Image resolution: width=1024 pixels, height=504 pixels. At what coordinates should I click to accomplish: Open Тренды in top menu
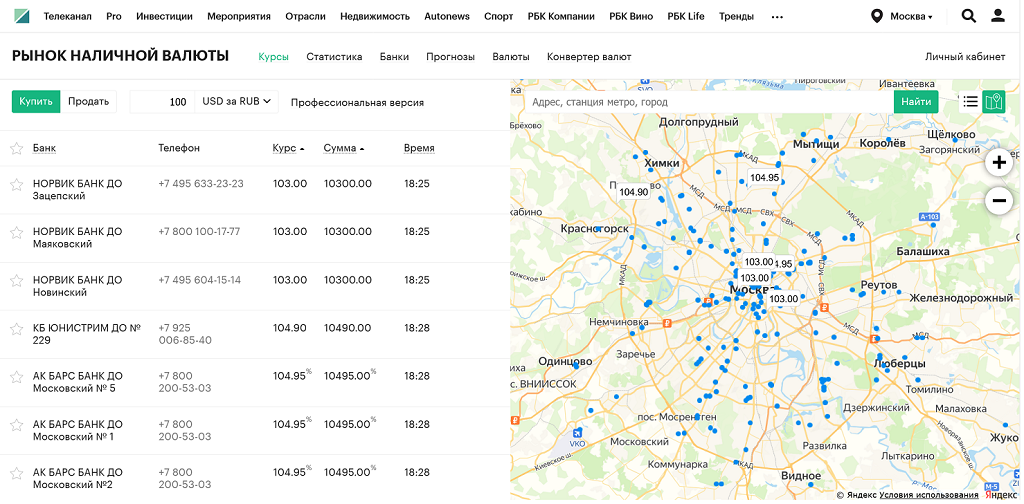736,16
